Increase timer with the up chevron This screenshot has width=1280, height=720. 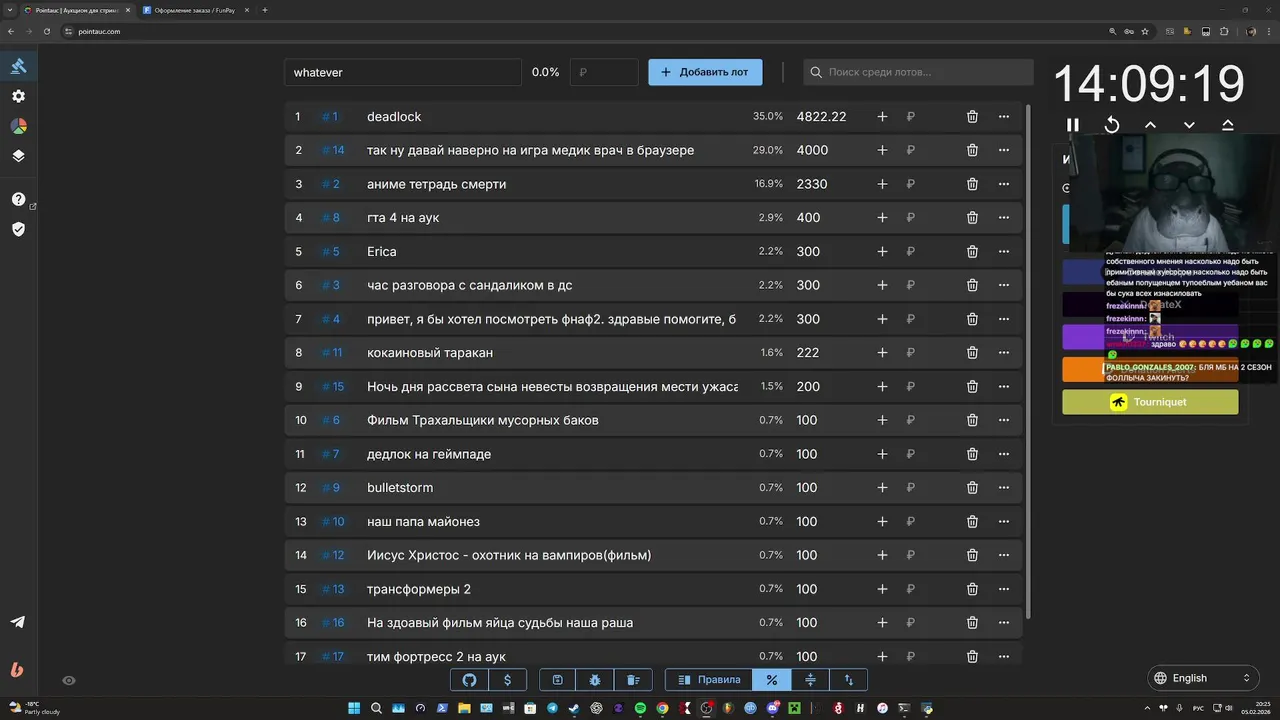click(x=1150, y=125)
